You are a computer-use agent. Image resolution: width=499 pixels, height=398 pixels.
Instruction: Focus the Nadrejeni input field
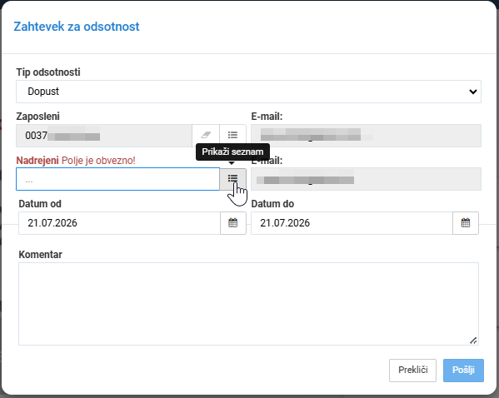pyautogui.click(x=118, y=179)
